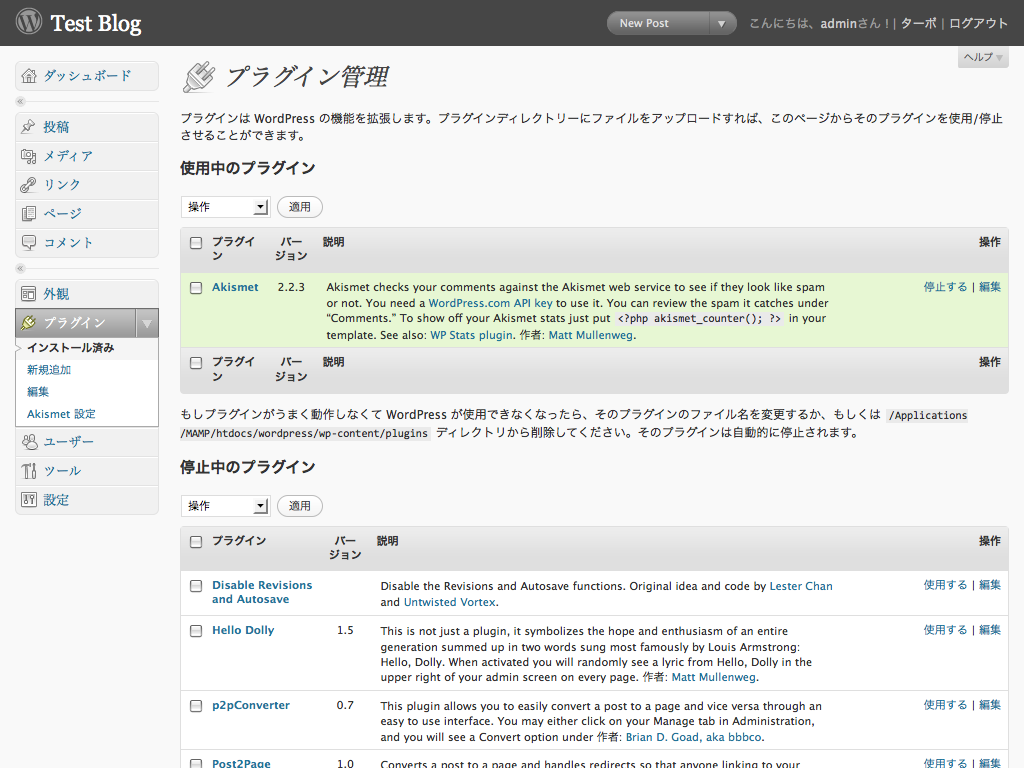Open the ユーザー menu
1024x768 pixels.
(x=69, y=442)
